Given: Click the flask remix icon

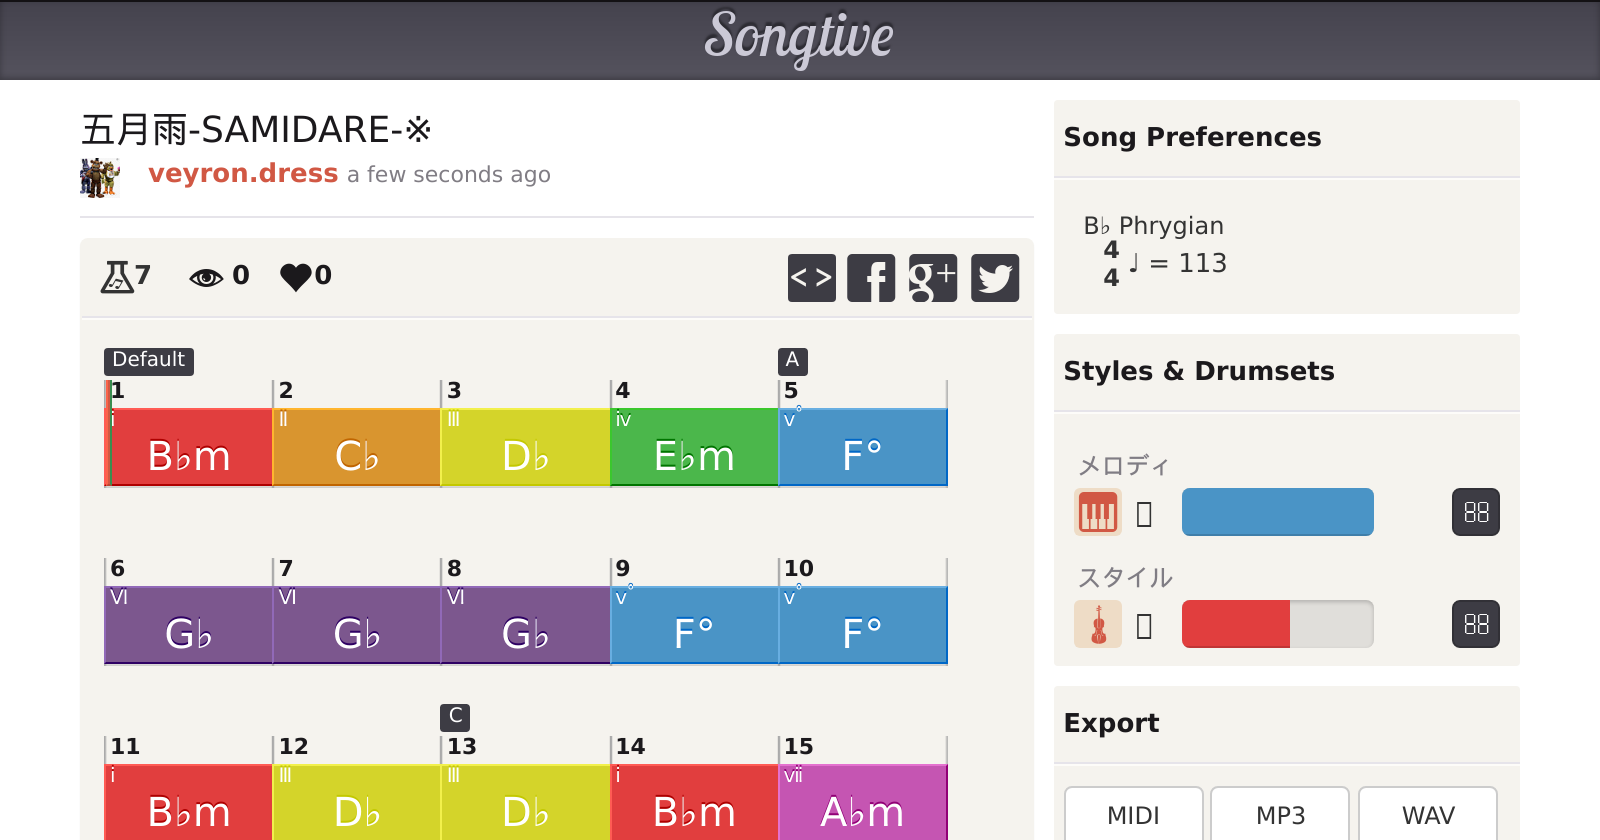Looking at the screenshot, I should point(117,276).
